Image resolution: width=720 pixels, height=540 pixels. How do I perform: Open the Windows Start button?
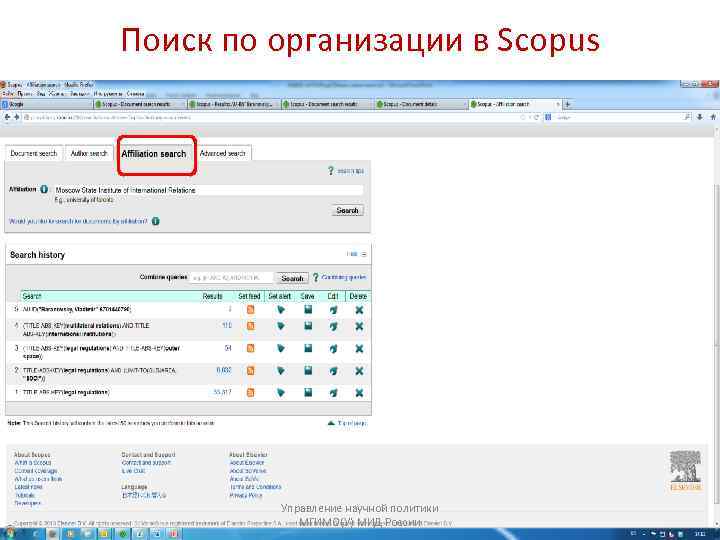point(8,534)
